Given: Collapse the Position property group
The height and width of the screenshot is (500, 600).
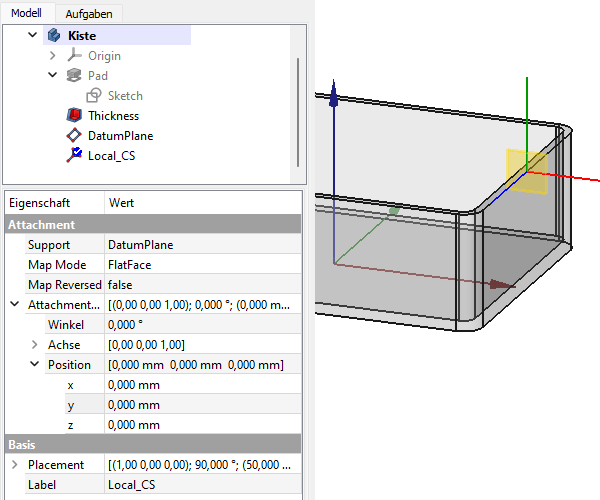Looking at the screenshot, I should click(35, 365).
